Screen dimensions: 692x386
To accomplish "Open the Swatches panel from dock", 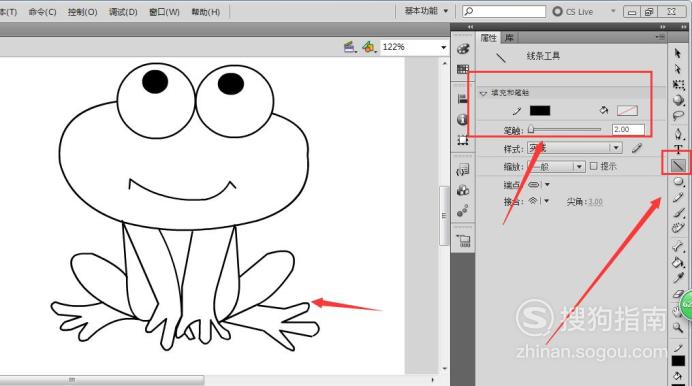I will click(x=463, y=69).
